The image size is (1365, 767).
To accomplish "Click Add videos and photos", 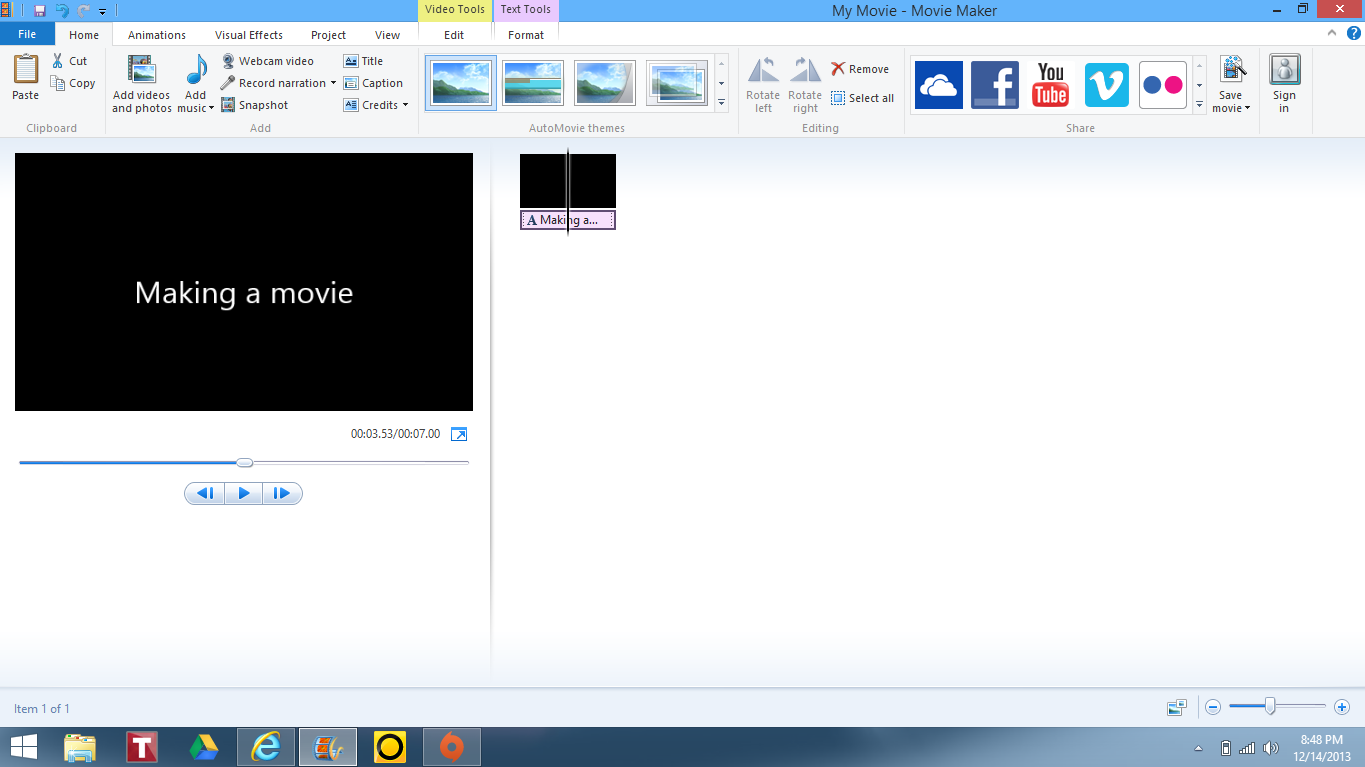I will point(142,84).
